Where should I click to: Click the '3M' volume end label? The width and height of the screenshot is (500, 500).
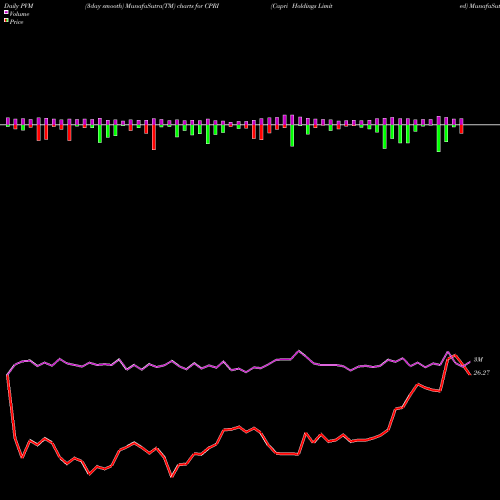click(478, 360)
